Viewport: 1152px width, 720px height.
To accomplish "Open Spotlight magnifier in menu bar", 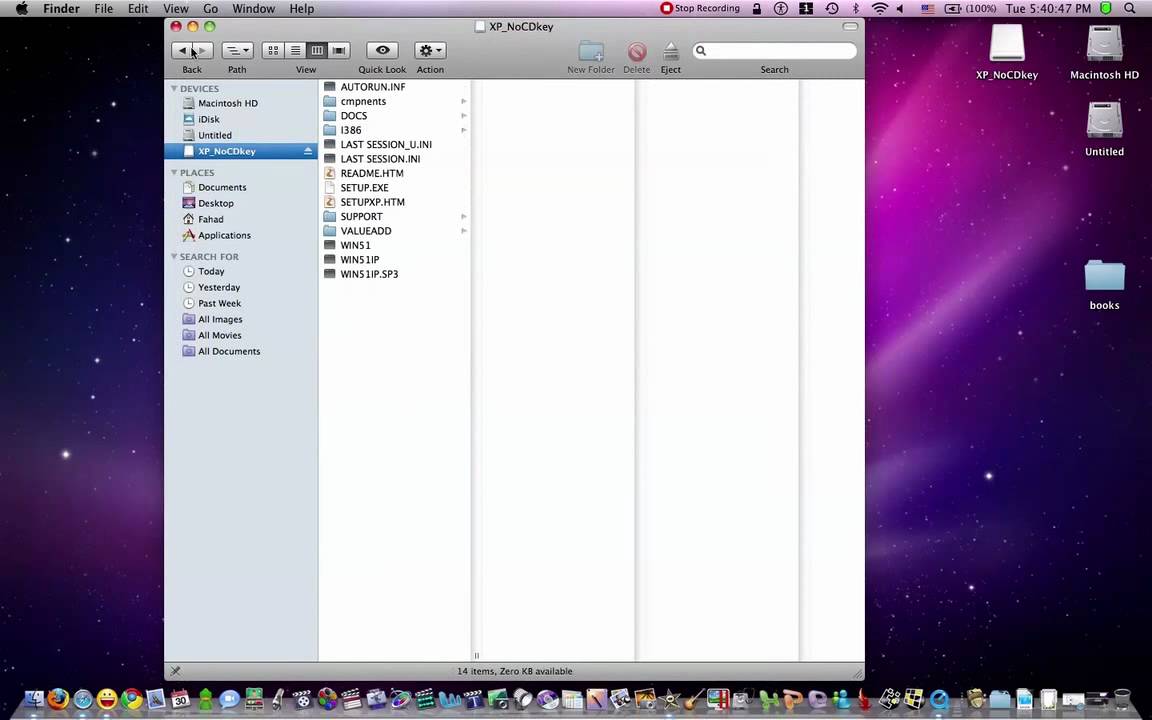I will 1130,9.
